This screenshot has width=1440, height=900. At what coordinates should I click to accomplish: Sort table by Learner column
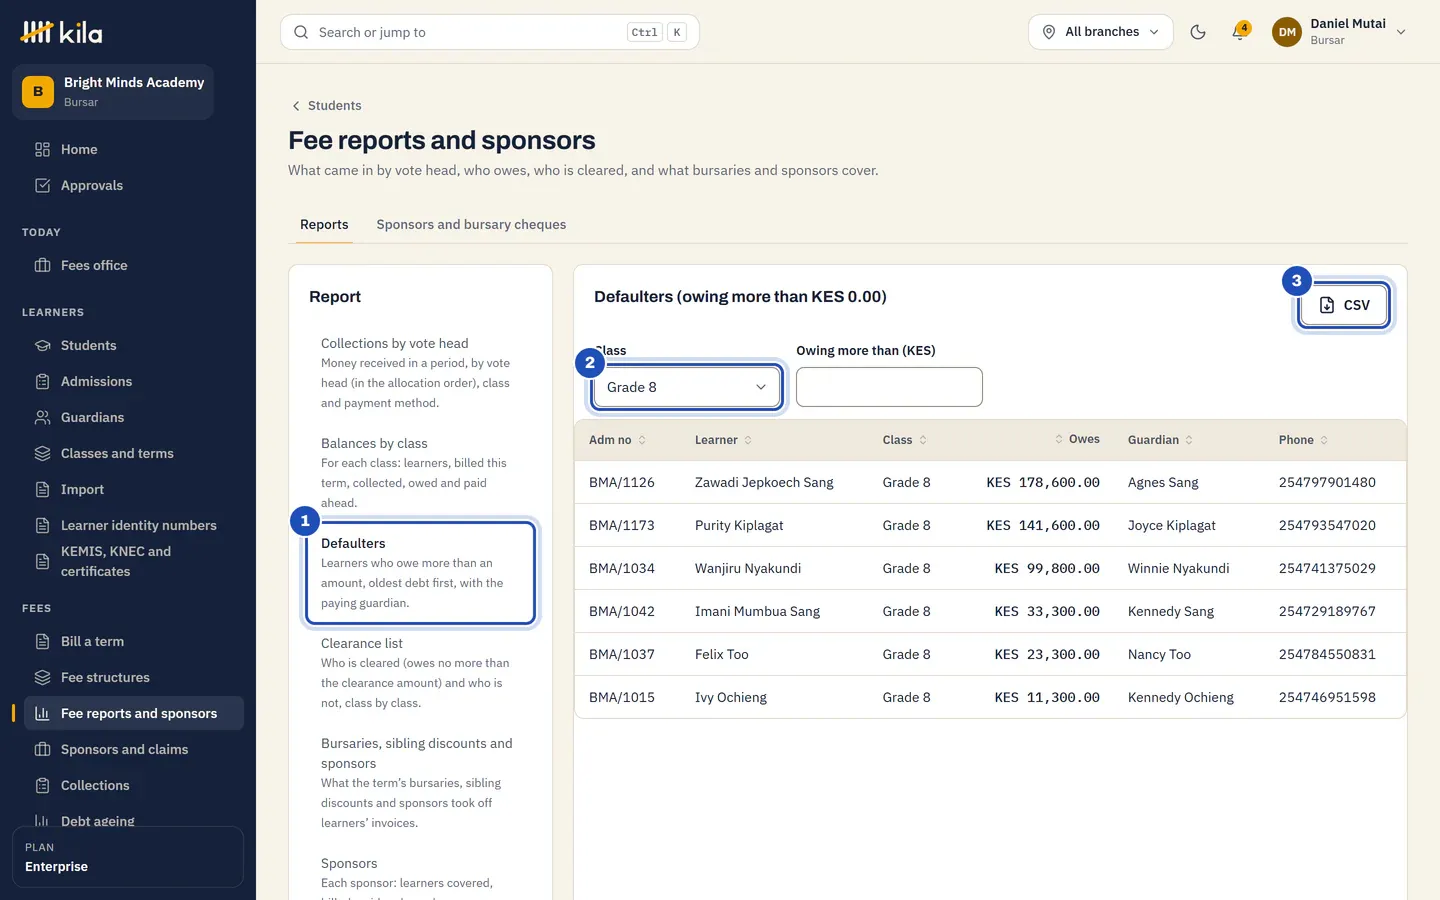[x=723, y=440]
